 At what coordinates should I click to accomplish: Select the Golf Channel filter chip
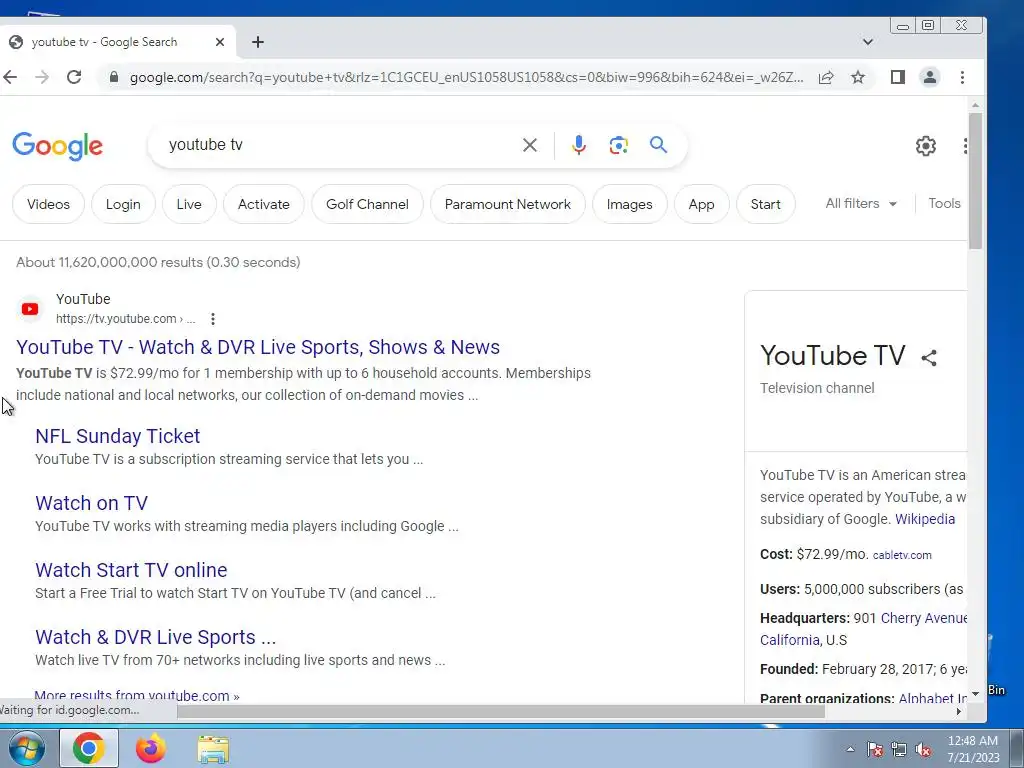367,204
